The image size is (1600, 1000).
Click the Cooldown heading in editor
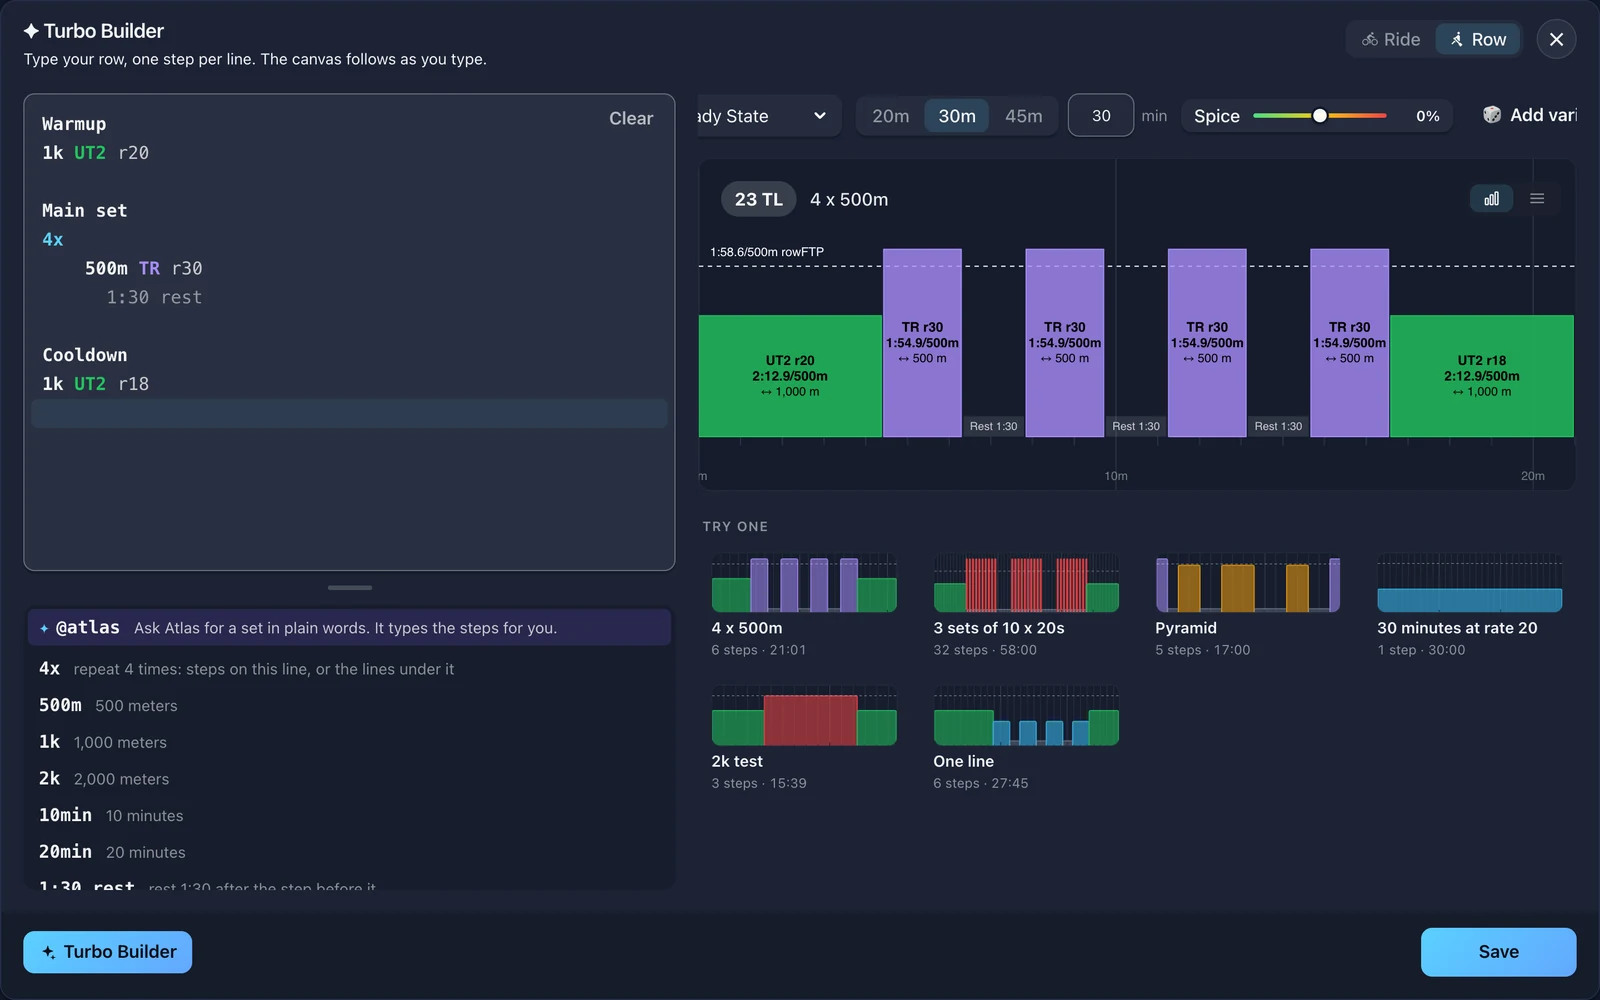click(85, 355)
